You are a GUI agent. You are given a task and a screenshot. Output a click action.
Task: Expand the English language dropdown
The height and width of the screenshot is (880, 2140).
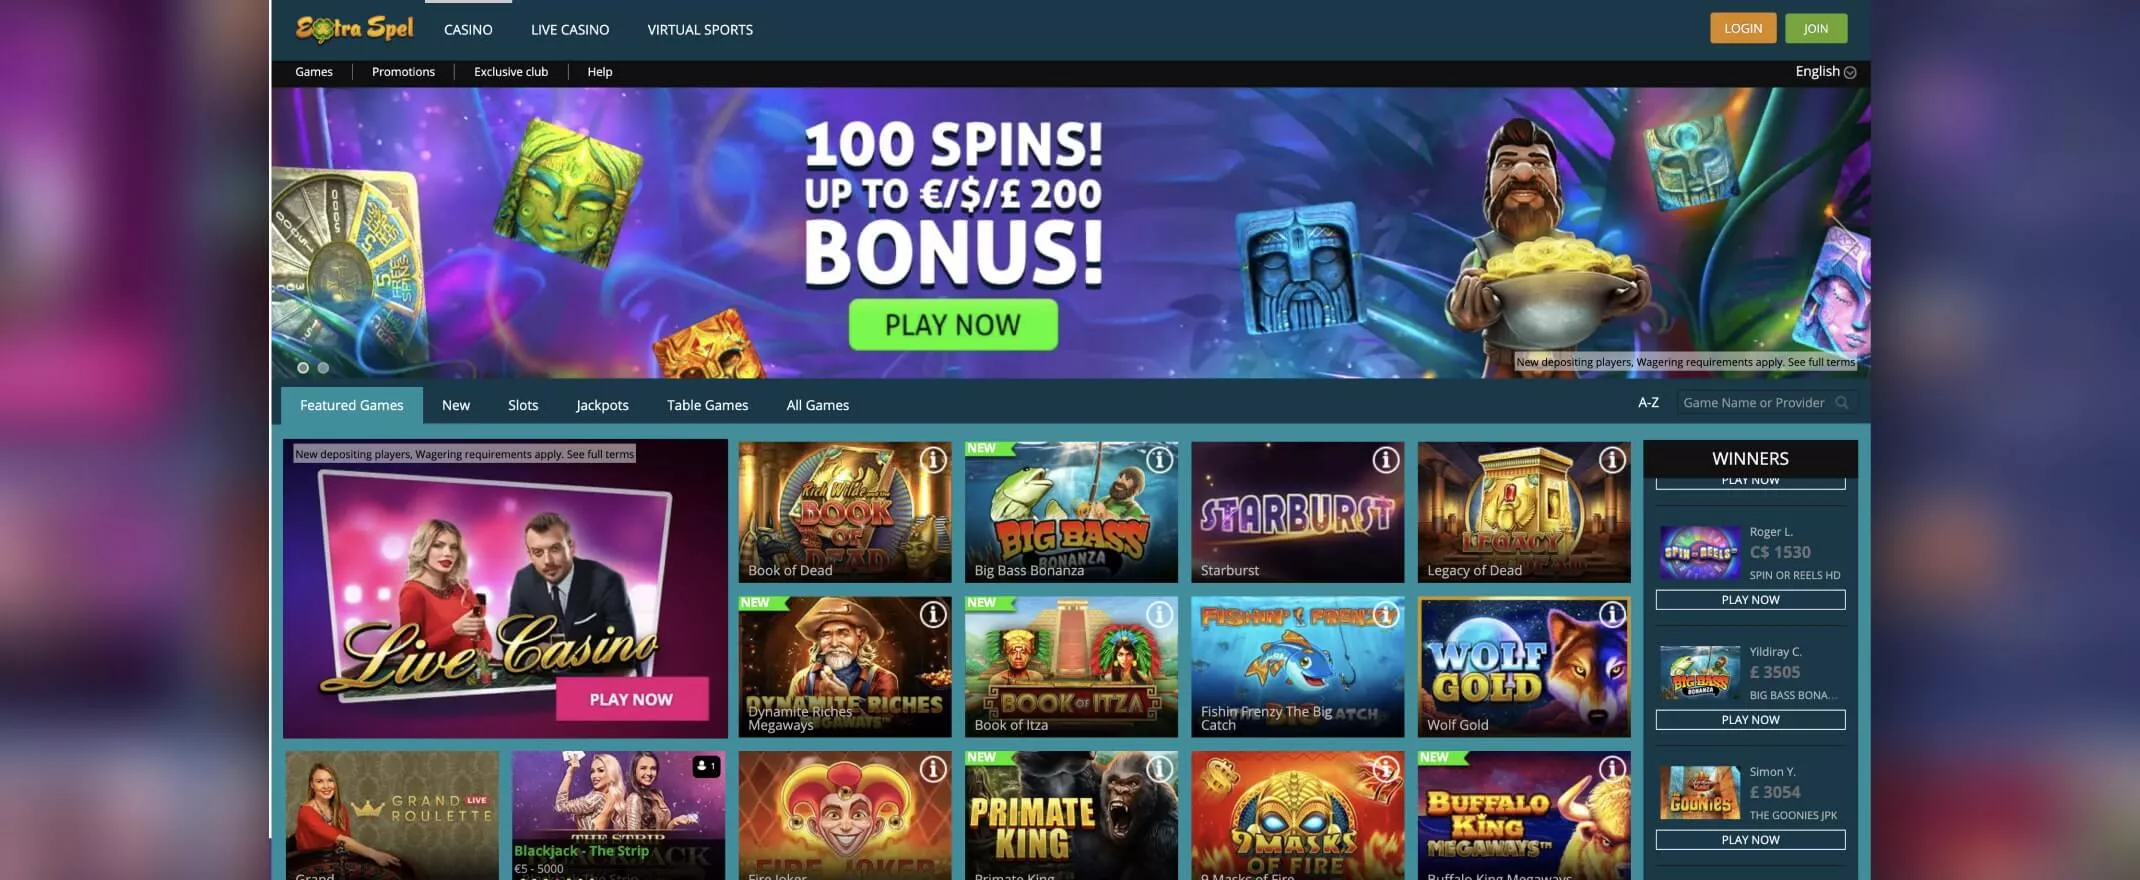(1825, 71)
